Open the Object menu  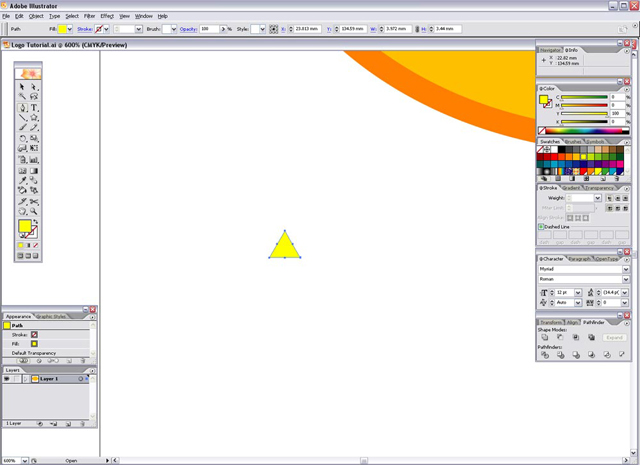coord(36,16)
